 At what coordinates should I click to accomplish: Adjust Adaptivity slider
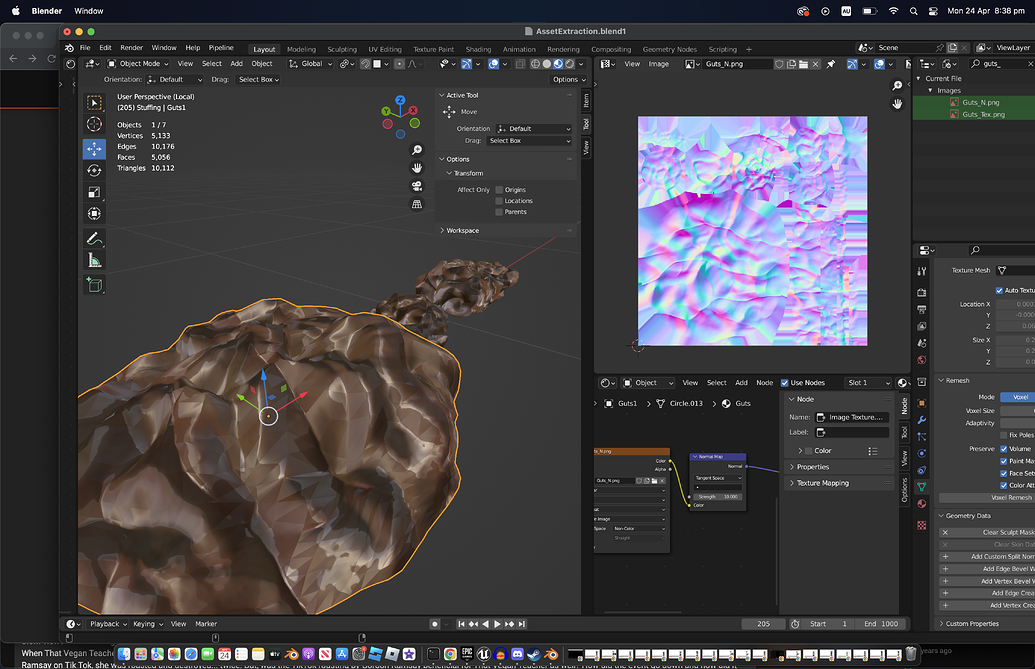(1017, 423)
